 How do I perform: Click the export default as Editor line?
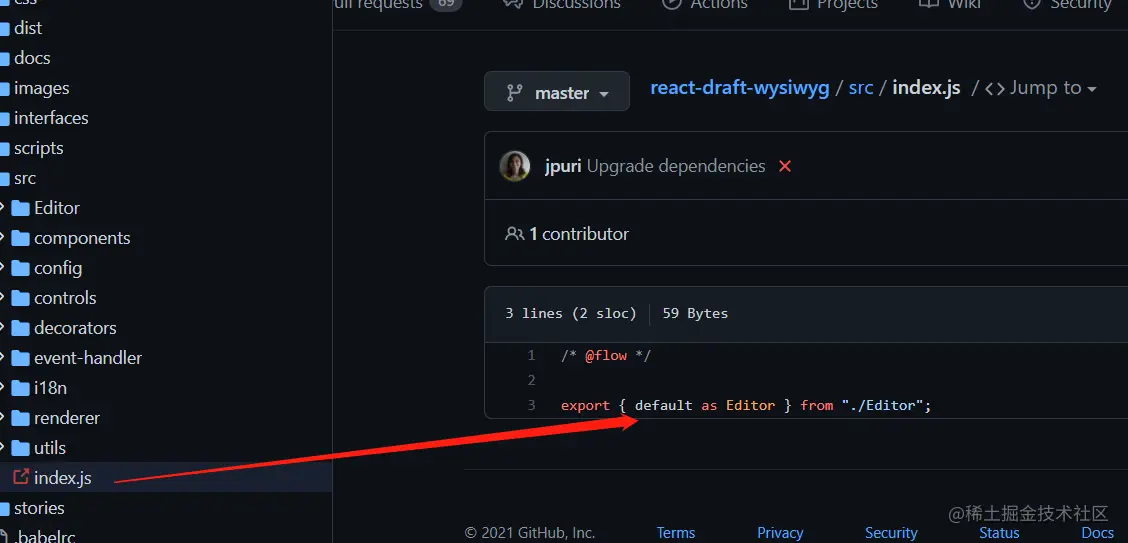tap(746, 405)
